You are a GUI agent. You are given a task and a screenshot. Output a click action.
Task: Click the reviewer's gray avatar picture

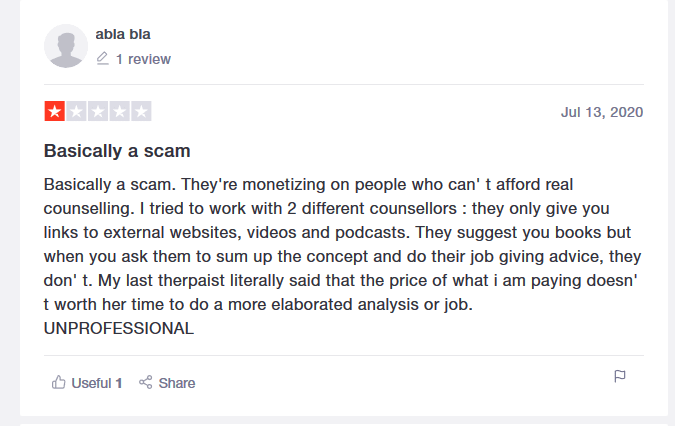pyautogui.click(x=67, y=46)
